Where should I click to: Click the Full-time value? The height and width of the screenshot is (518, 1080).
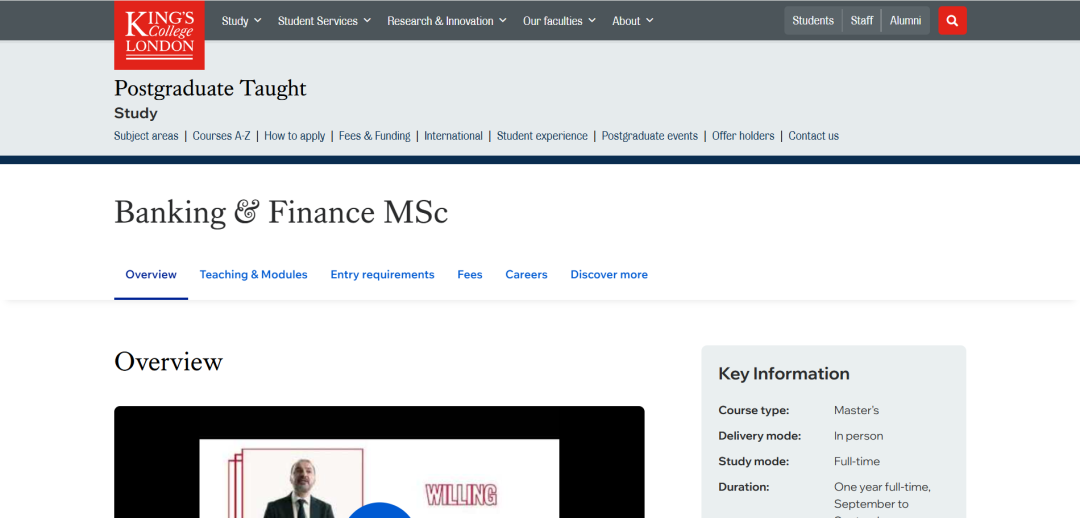pyautogui.click(x=857, y=462)
